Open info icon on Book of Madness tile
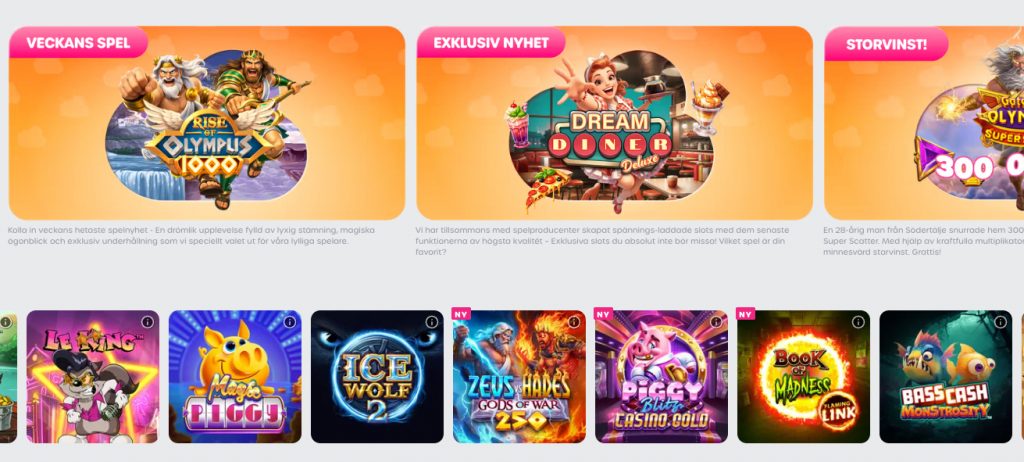1024x462 pixels. pyautogui.click(x=858, y=322)
